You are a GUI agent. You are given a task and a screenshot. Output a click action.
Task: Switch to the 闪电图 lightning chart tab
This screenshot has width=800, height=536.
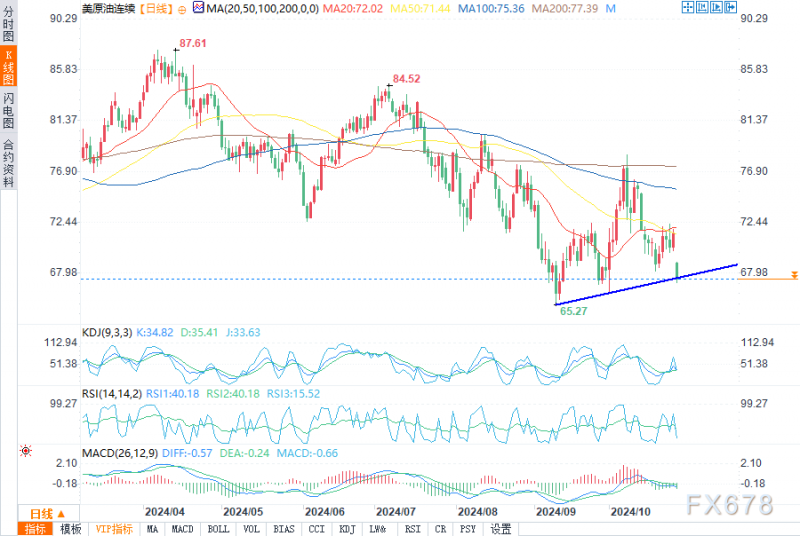coord(8,110)
